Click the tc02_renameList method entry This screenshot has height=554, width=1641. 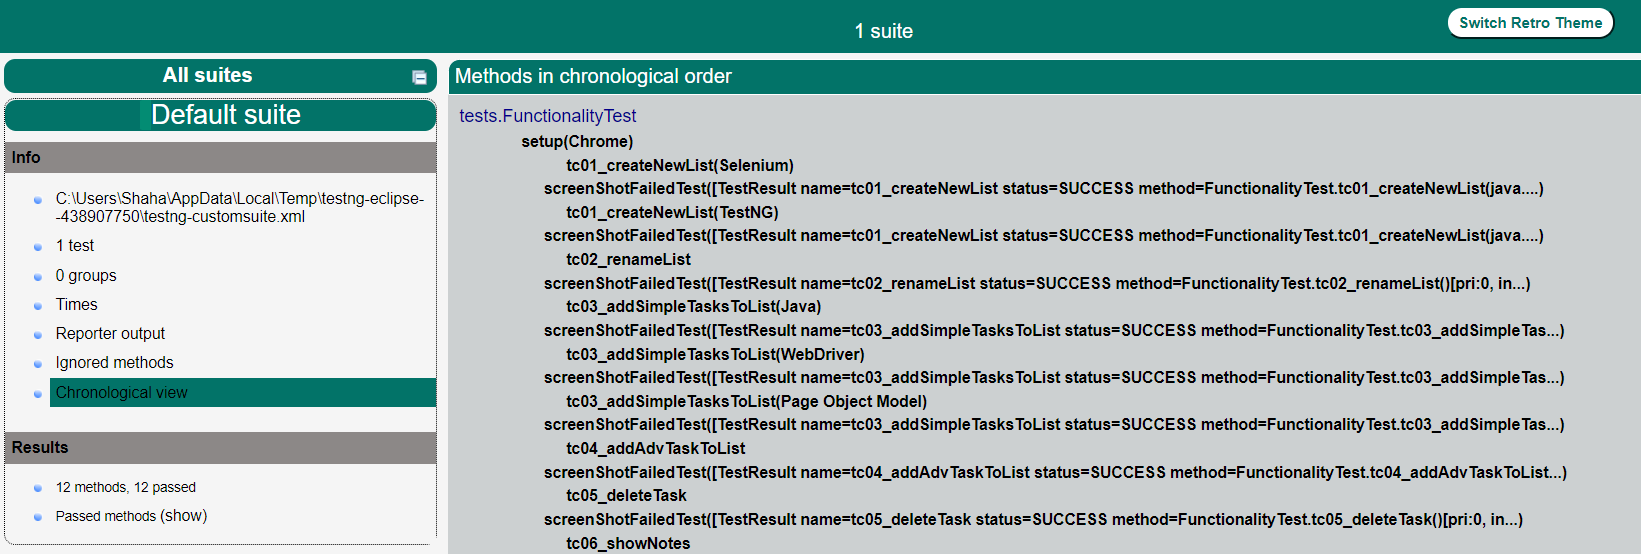pyautogui.click(x=628, y=260)
